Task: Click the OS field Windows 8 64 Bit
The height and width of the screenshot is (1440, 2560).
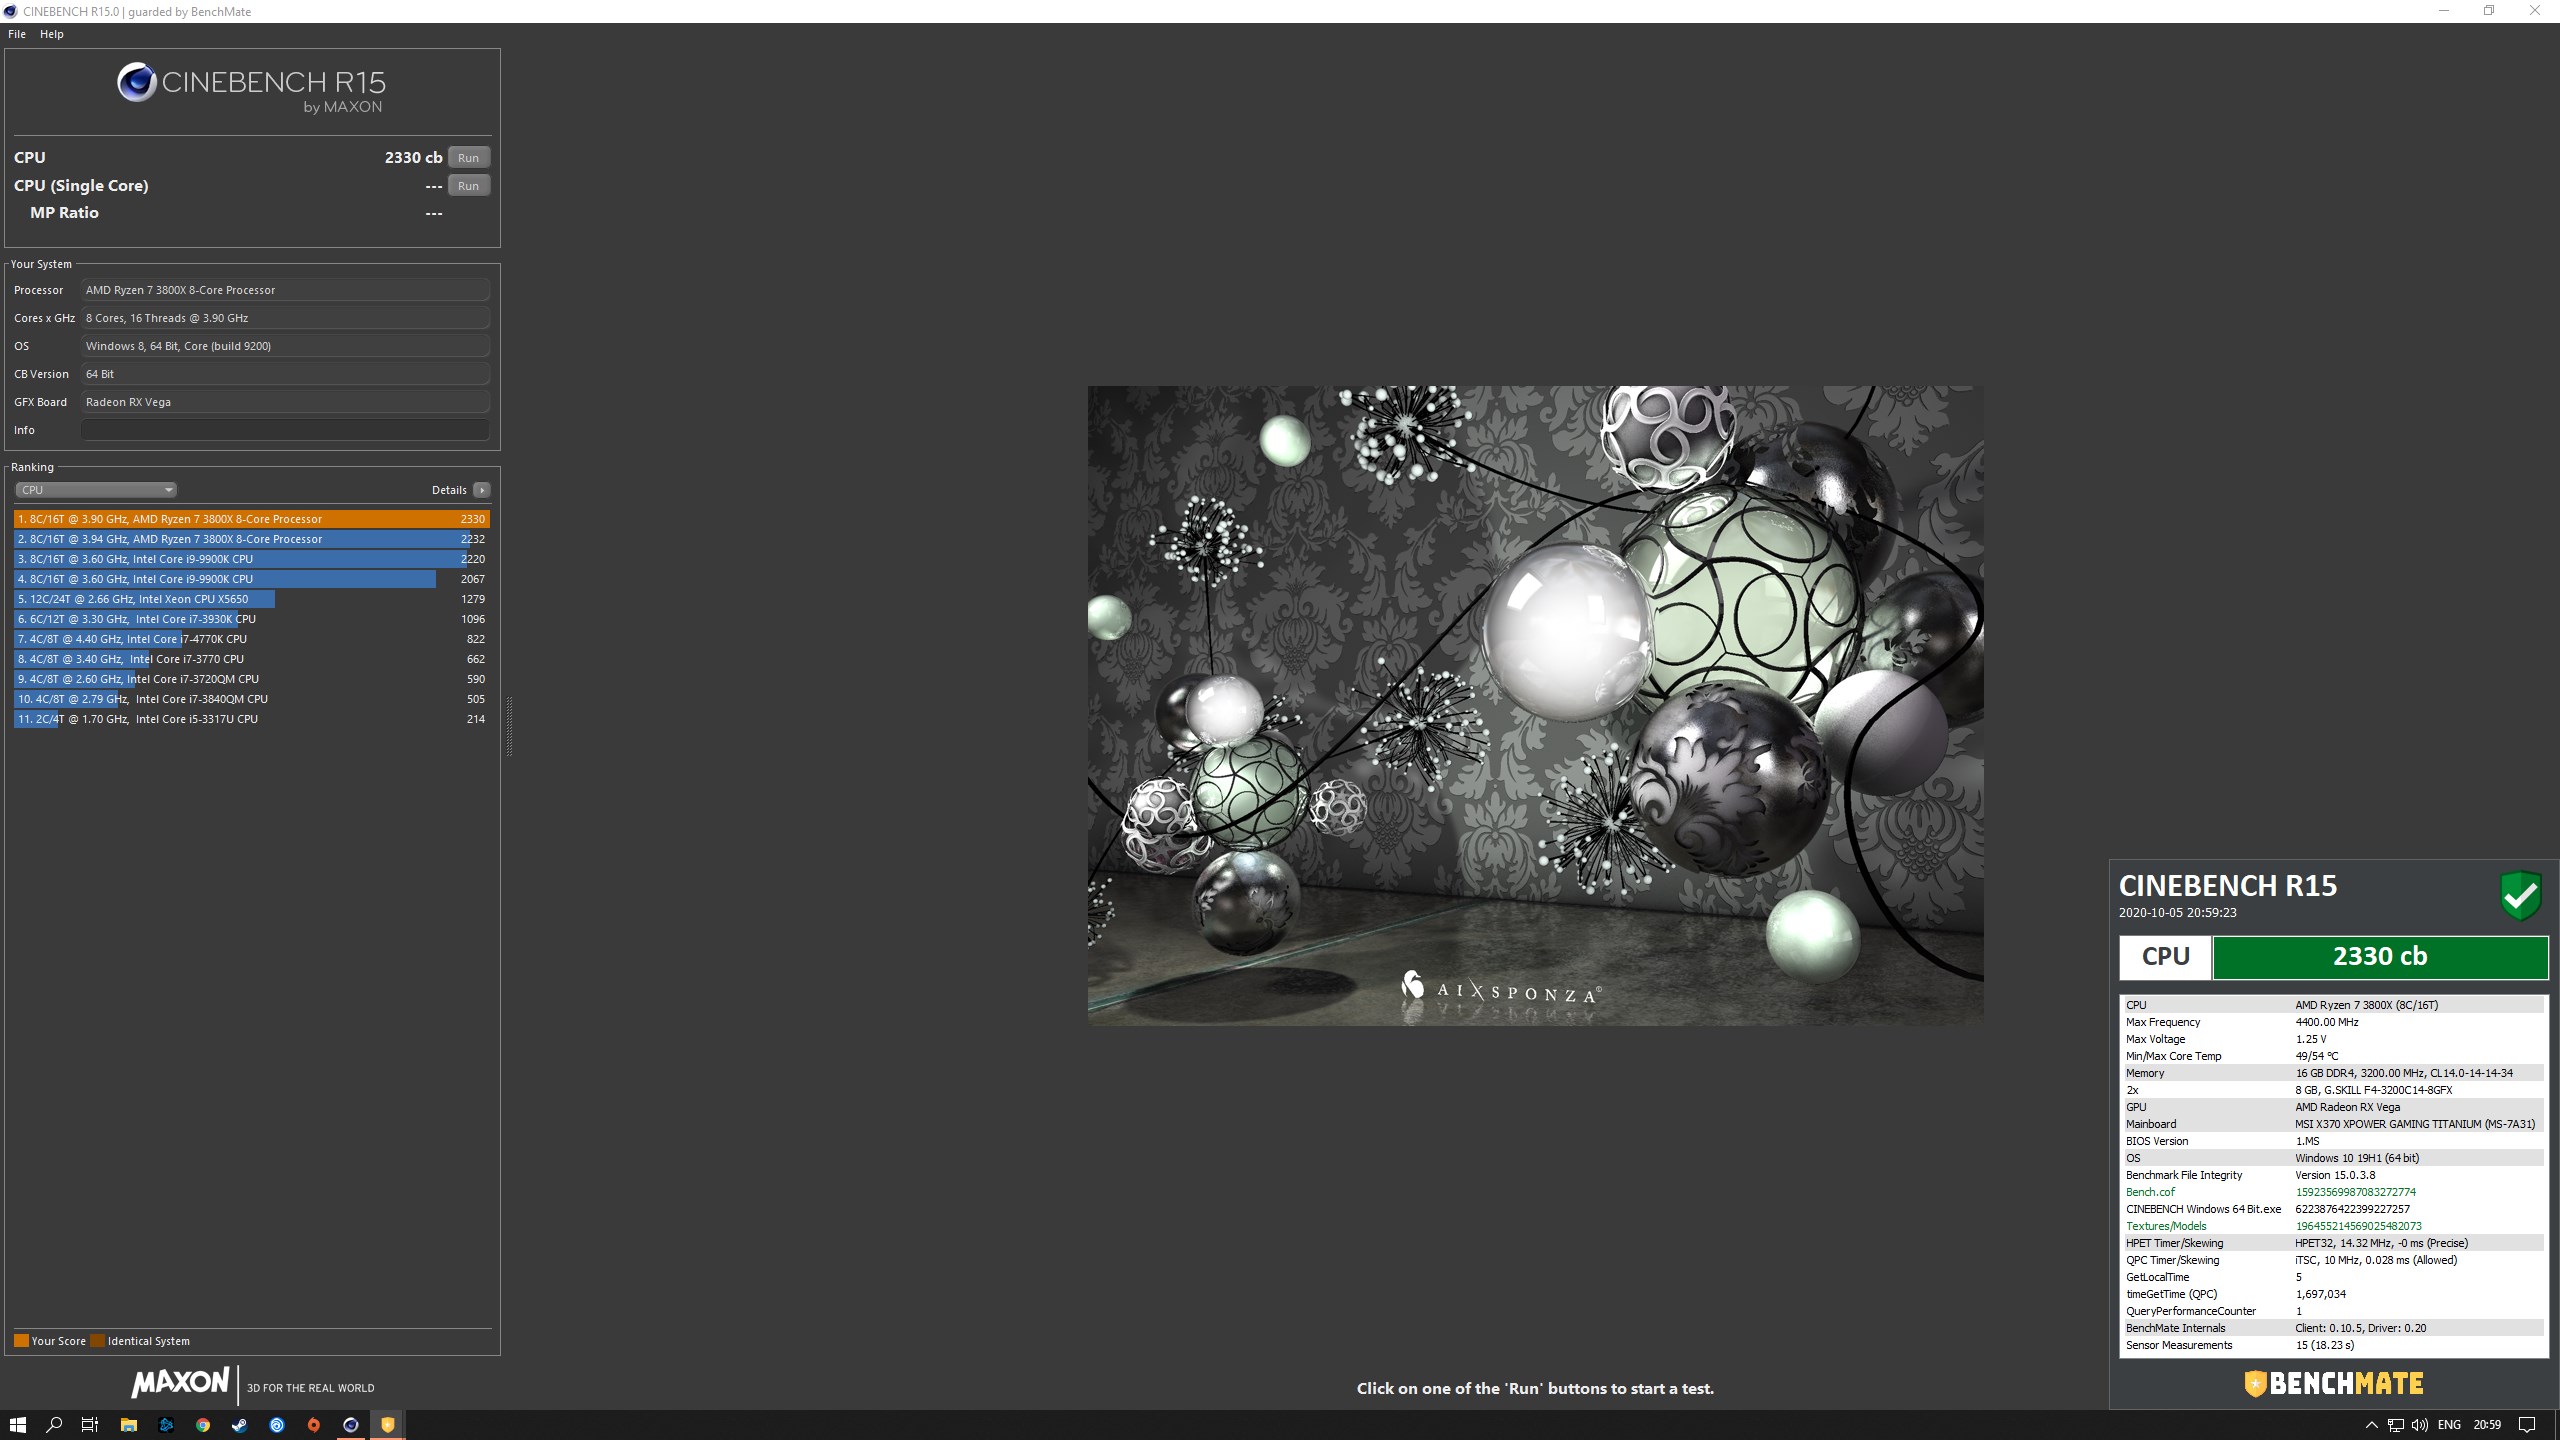Action: [x=285, y=346]
